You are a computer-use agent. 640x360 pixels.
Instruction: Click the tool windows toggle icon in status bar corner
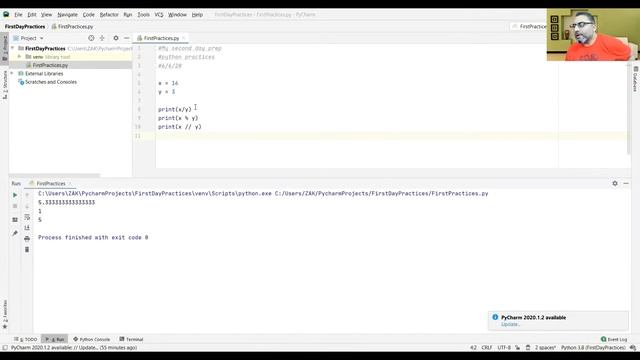tap(5, 348)
